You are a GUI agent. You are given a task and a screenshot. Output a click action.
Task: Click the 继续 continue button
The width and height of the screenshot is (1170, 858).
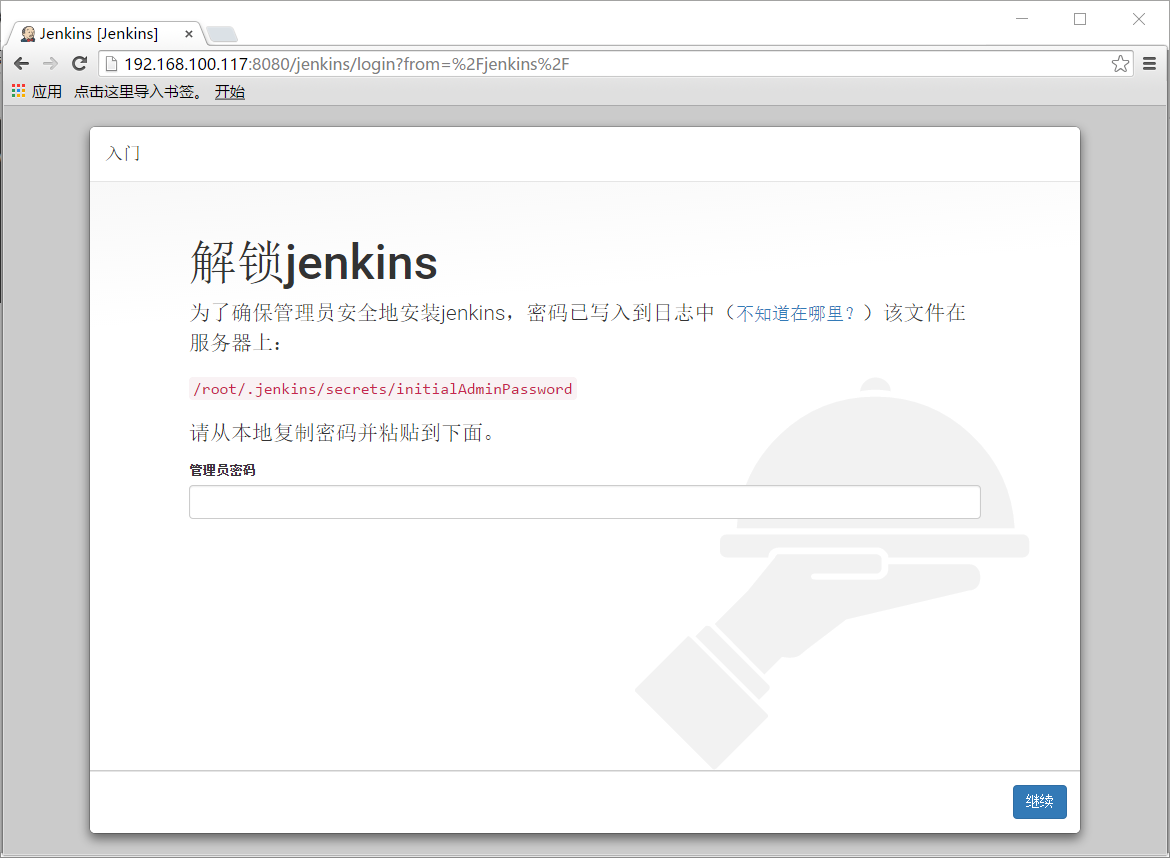click(1039, 802)
